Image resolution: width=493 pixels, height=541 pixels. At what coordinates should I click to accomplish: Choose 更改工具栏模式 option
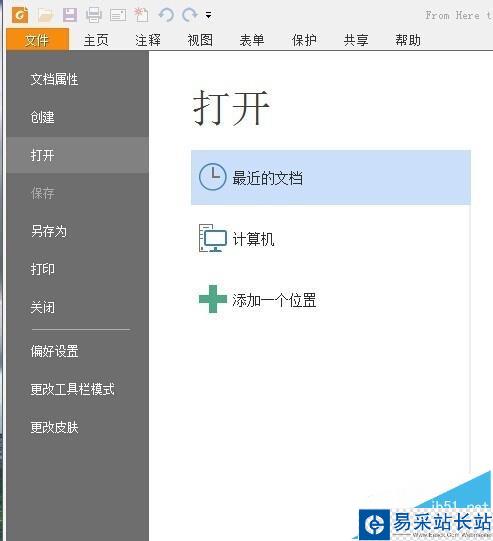point(78,389)
